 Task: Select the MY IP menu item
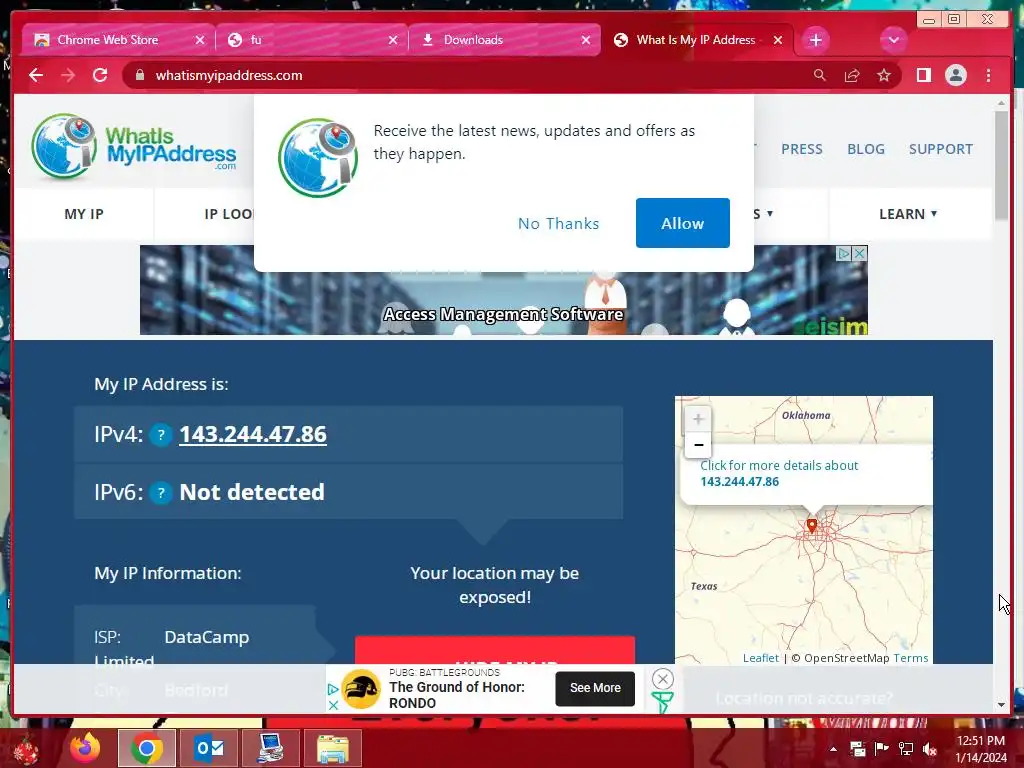click(x=84, y=214)
